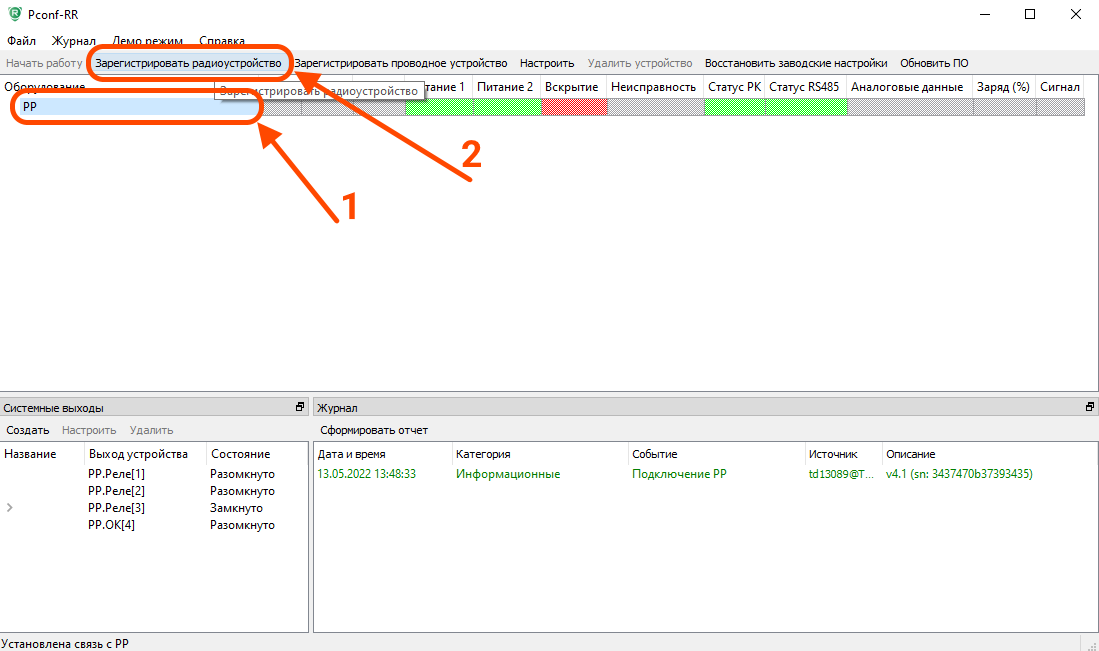The height and width of the screenshot is (651, 1099).
Task: Click the Pconf-RR app icon in title bar
Action: coord(13,14)
